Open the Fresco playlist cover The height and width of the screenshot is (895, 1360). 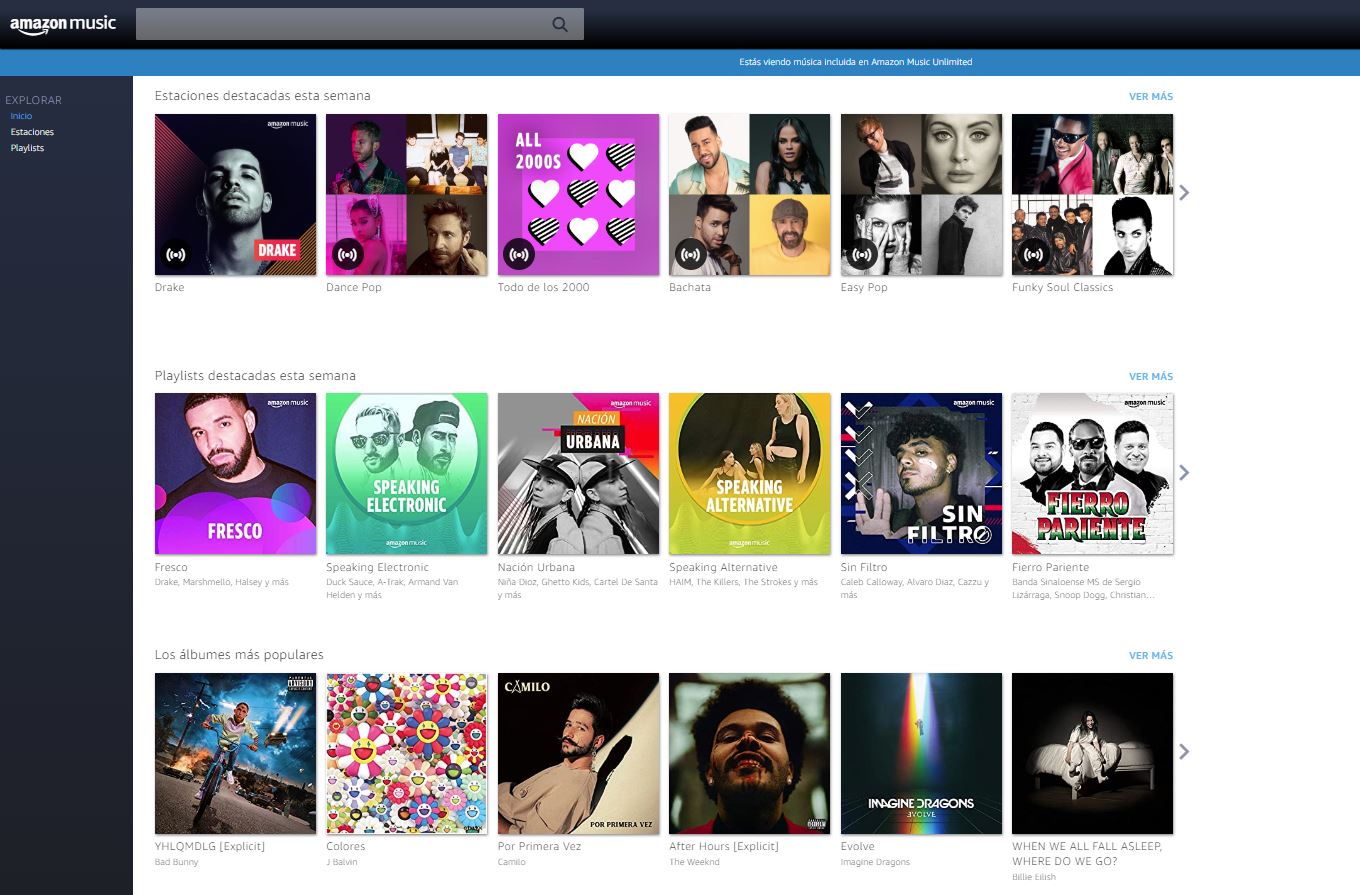point(236,474)
